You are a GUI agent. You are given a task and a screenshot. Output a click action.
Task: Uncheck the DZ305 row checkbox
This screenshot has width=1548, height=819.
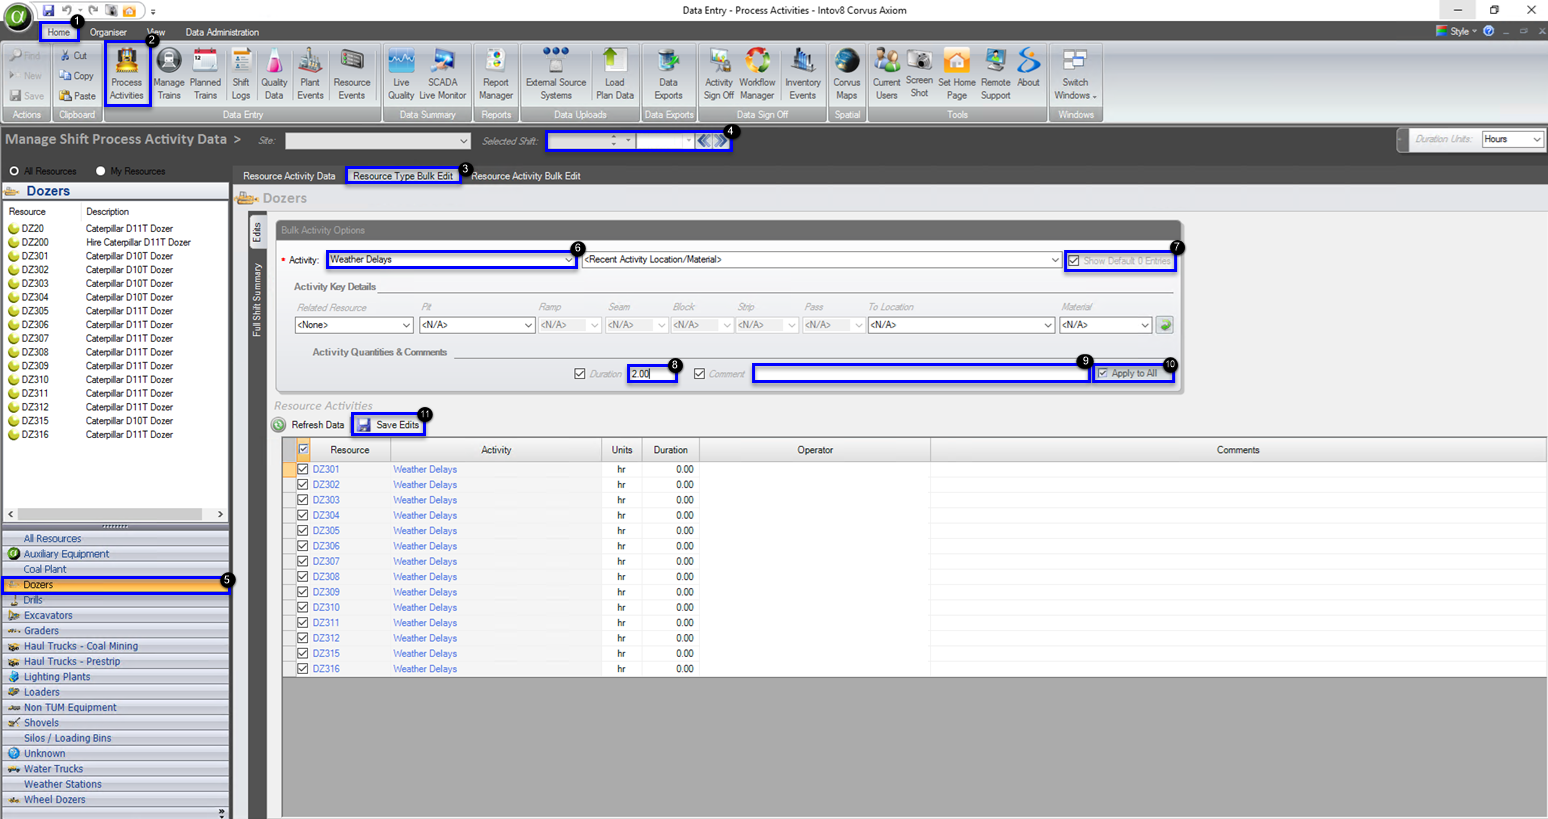303,531
